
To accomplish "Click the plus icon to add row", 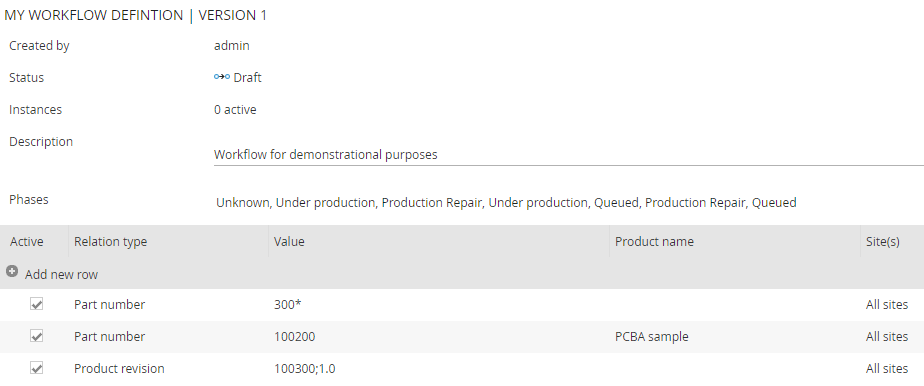I will (x=12, y=272).
